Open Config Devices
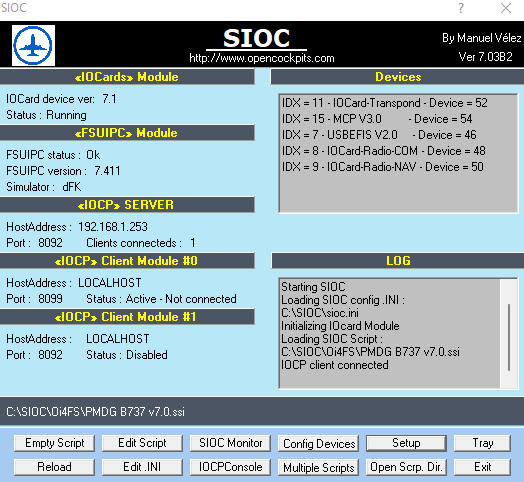524x482 pixels. tap(318, 444)
